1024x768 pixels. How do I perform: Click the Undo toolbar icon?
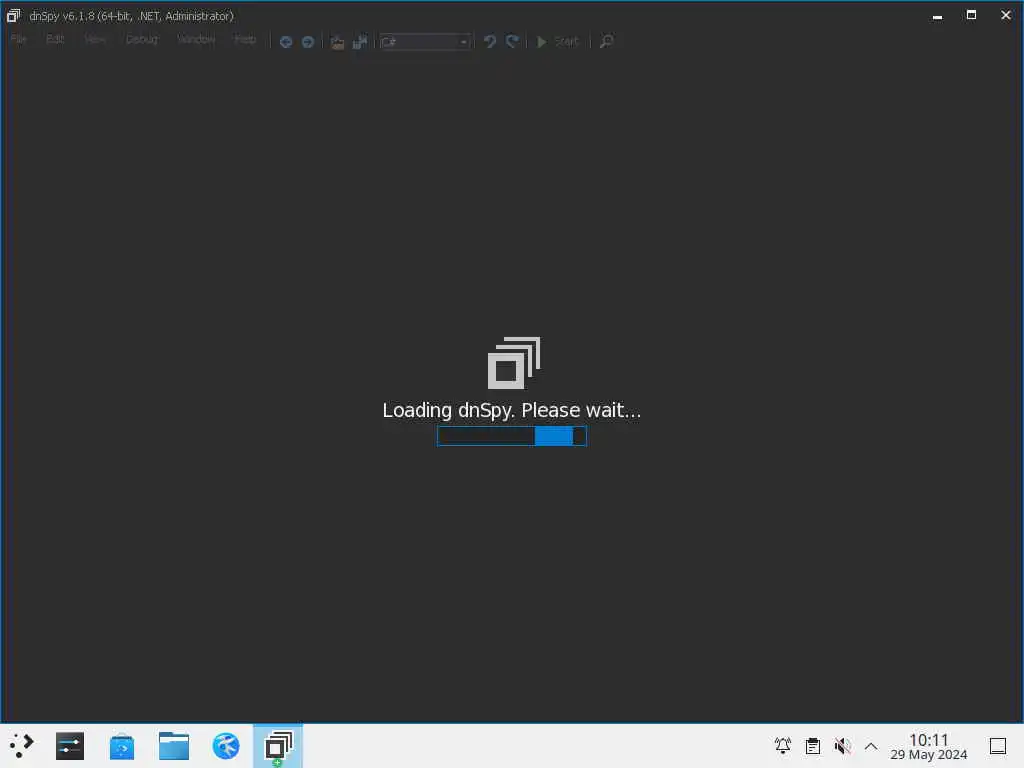490,42
